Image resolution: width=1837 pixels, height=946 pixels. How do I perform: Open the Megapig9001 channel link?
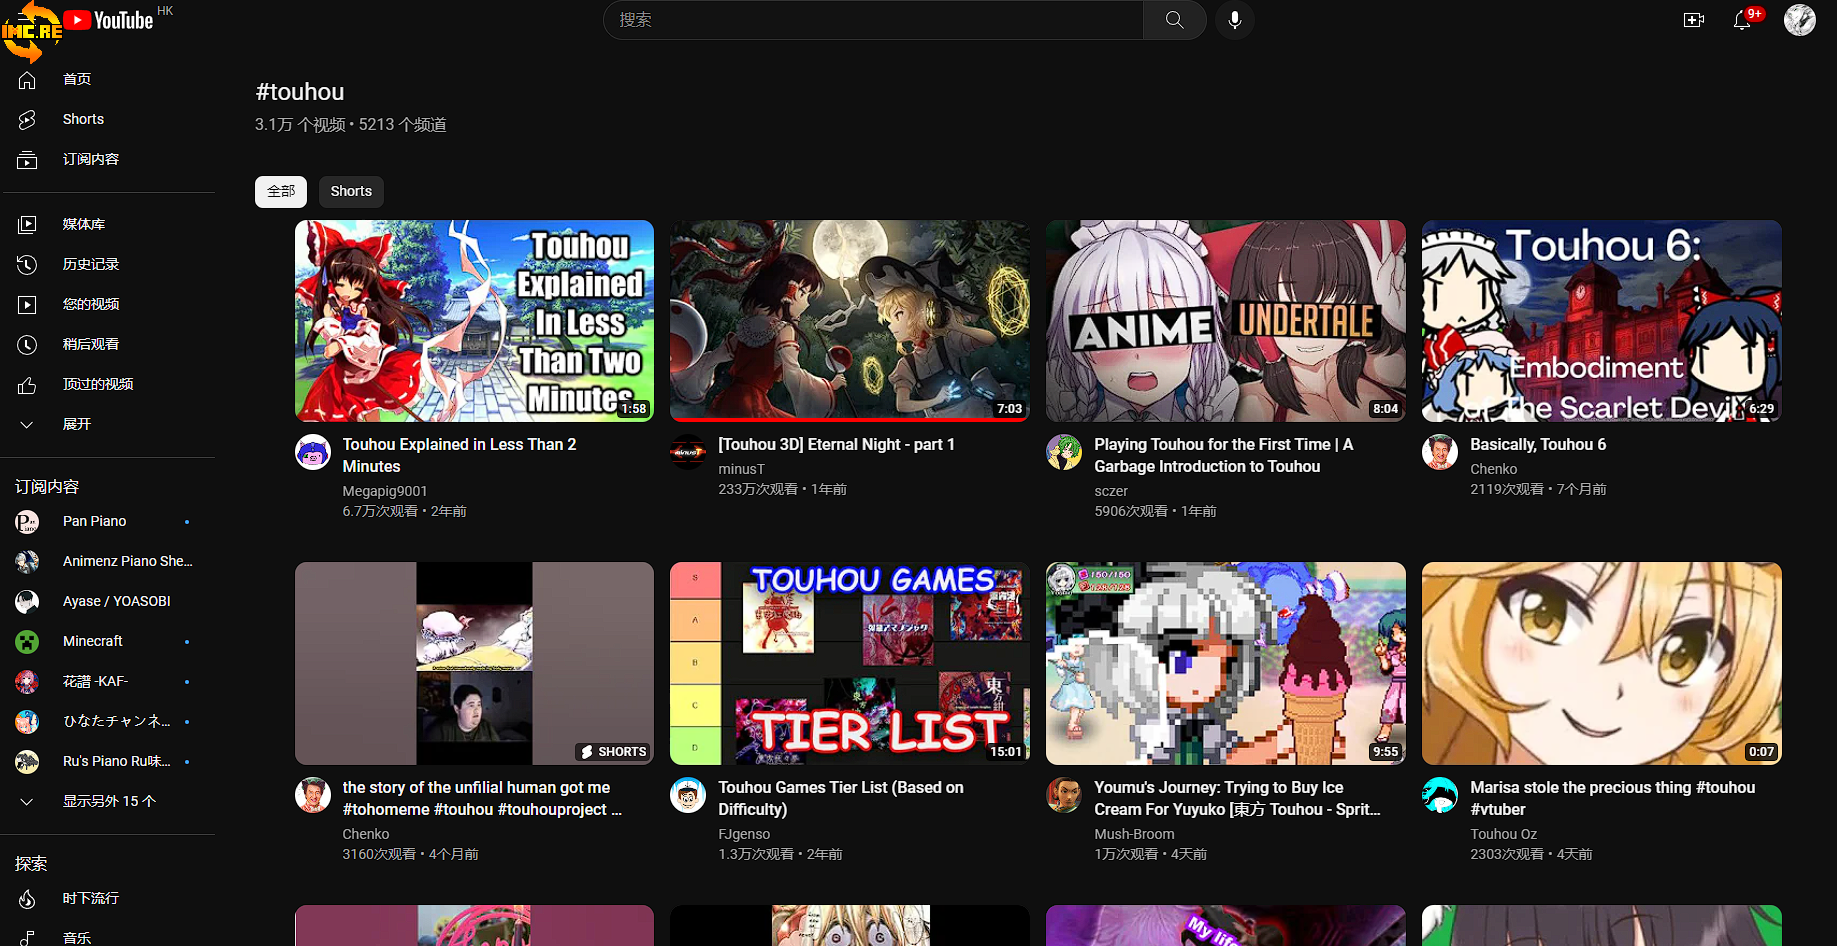[x=384, y=491]
